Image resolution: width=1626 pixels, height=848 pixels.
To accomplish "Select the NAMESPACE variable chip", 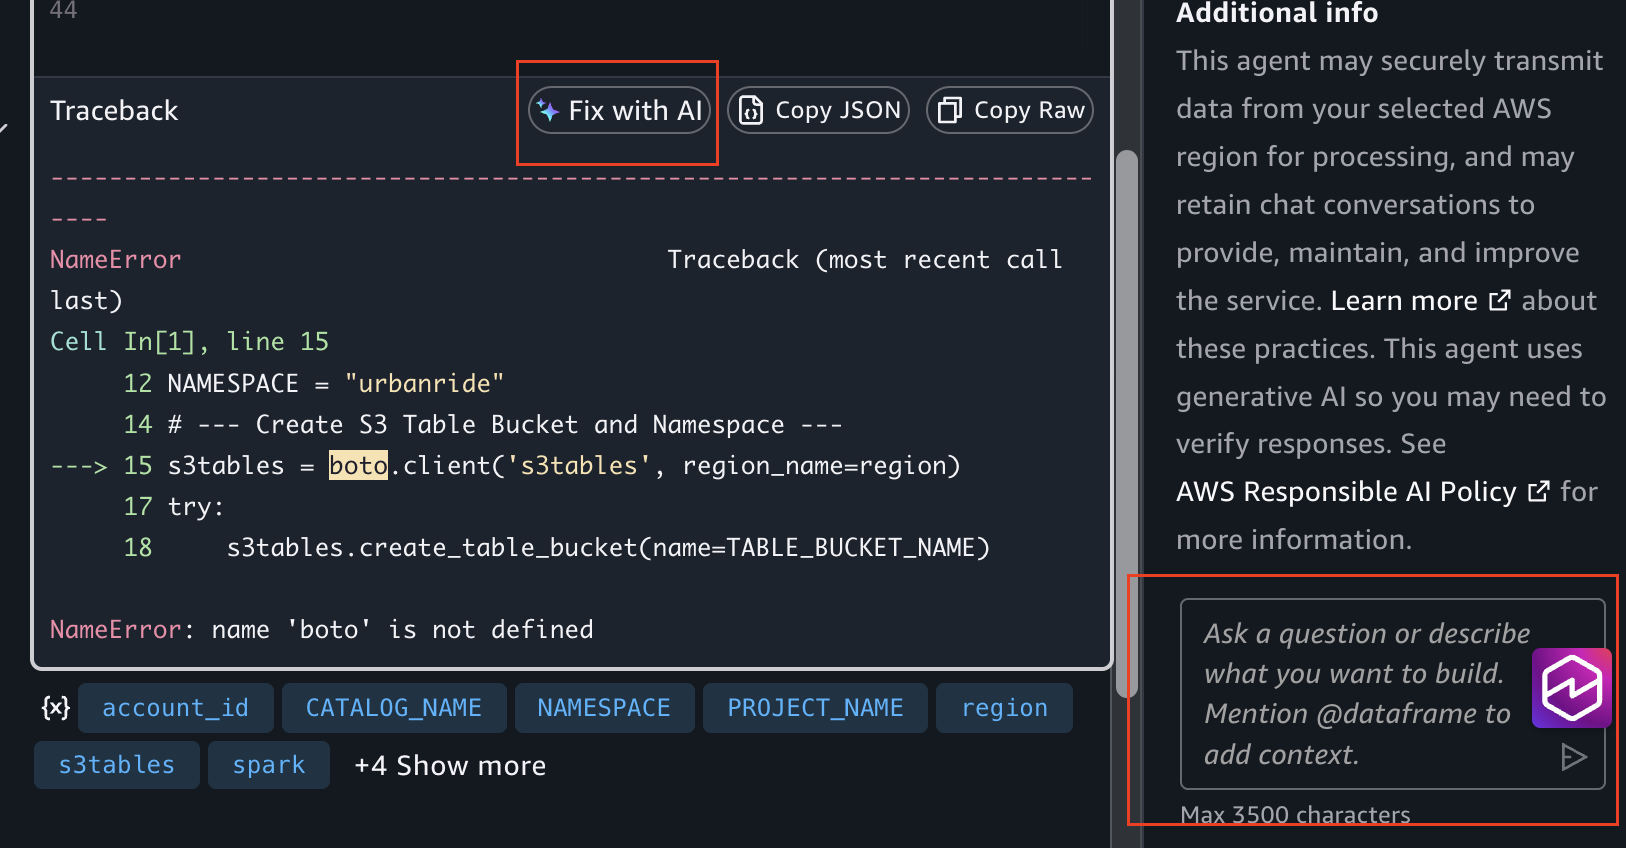I will click(x=604, y=708).
